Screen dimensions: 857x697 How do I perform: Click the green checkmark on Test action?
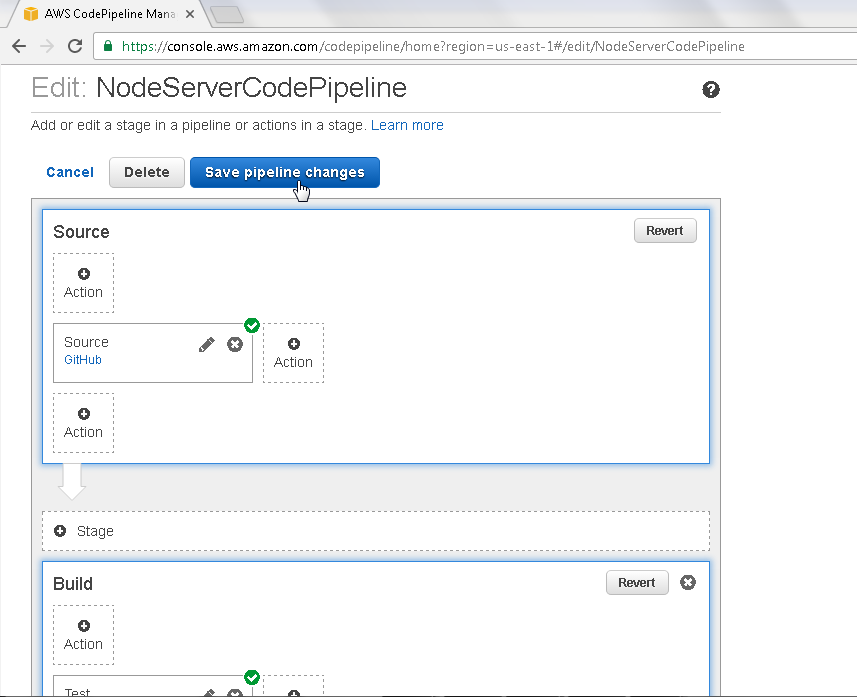point(252,677)
